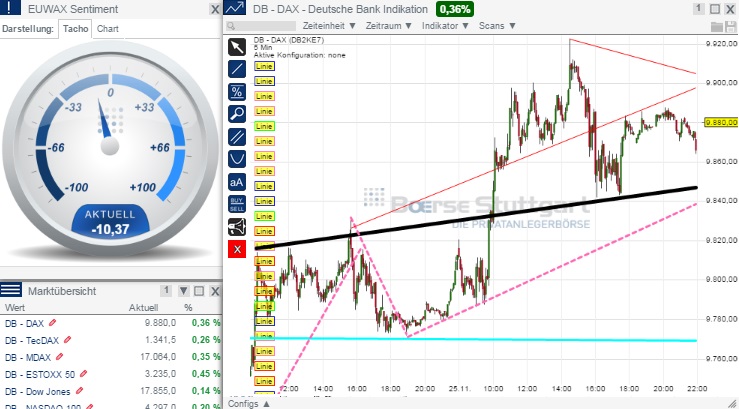Click the 25.11. date label on time axis
Screen dimensions: 739x409
461,389
